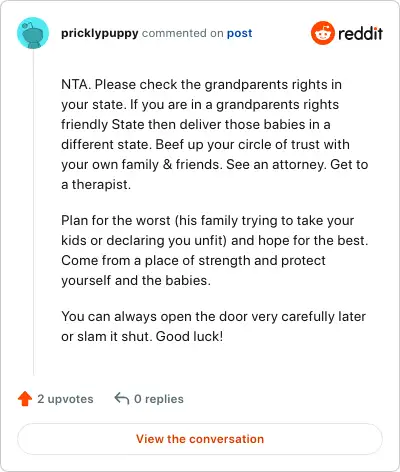Click the pricklypuppy Snoo avatar
Viewport: 400px width, 472px height.
click(33, 33)
